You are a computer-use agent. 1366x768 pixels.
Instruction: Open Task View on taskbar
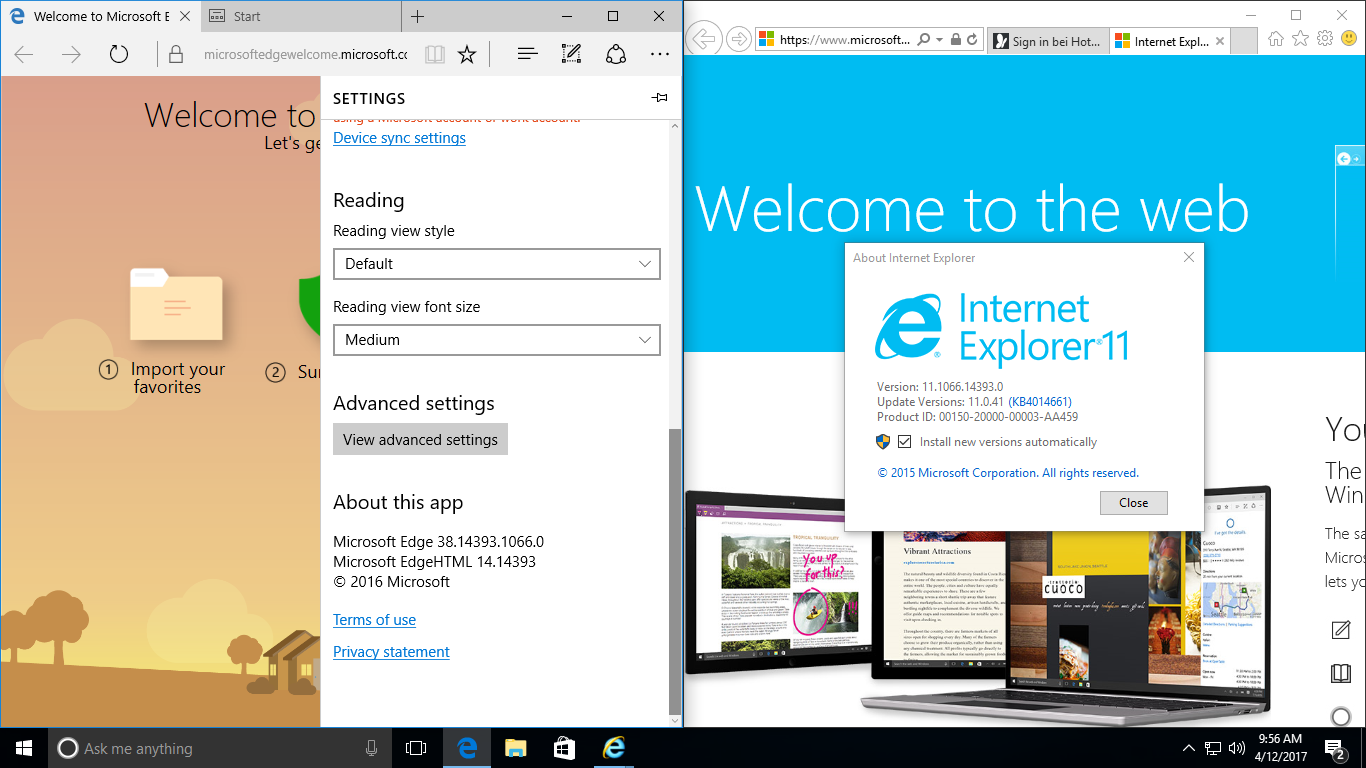pyautogui.click(x=416, y=748)
